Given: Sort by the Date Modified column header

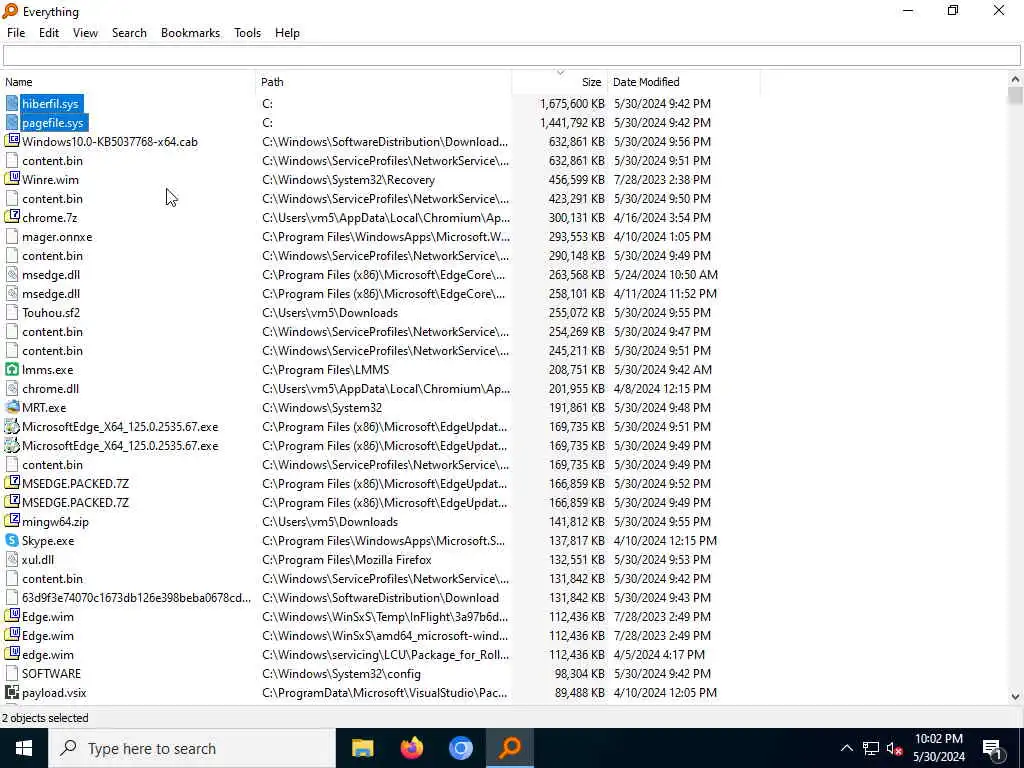Looking at the screenshot, I should click(x=684, y=82).
